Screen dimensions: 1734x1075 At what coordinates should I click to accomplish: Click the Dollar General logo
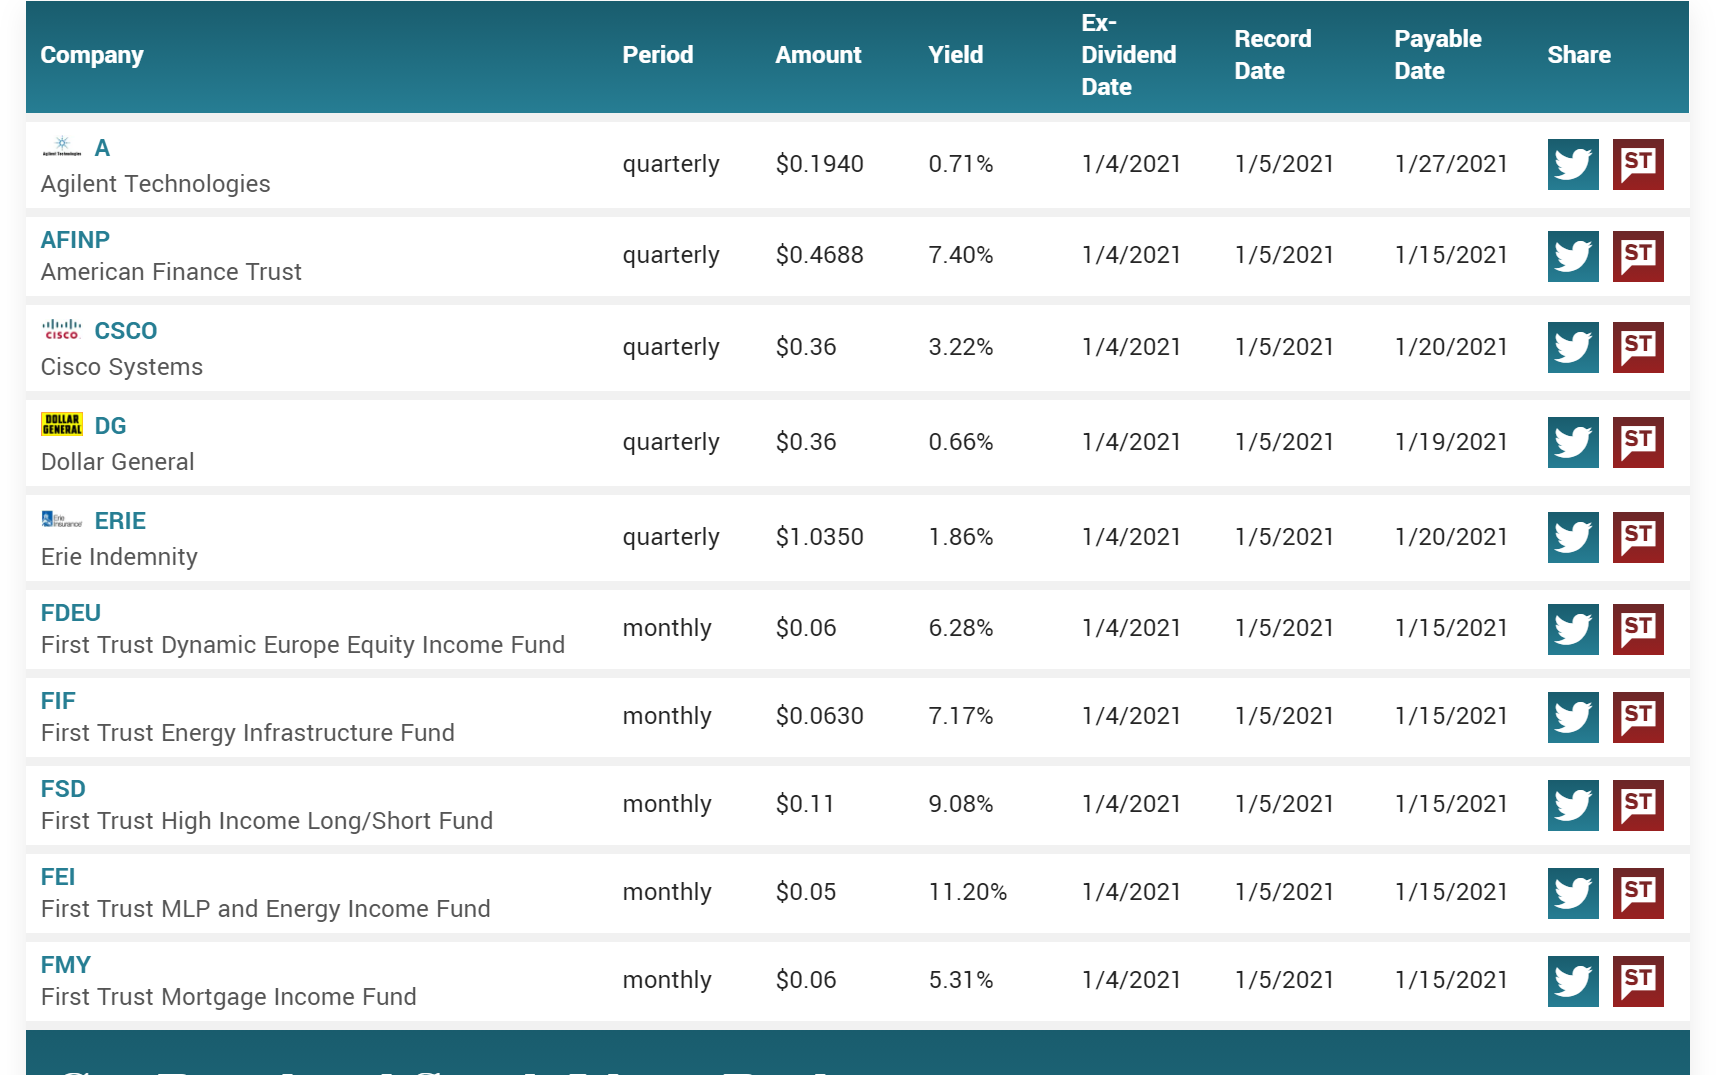[x=62, y=424]
